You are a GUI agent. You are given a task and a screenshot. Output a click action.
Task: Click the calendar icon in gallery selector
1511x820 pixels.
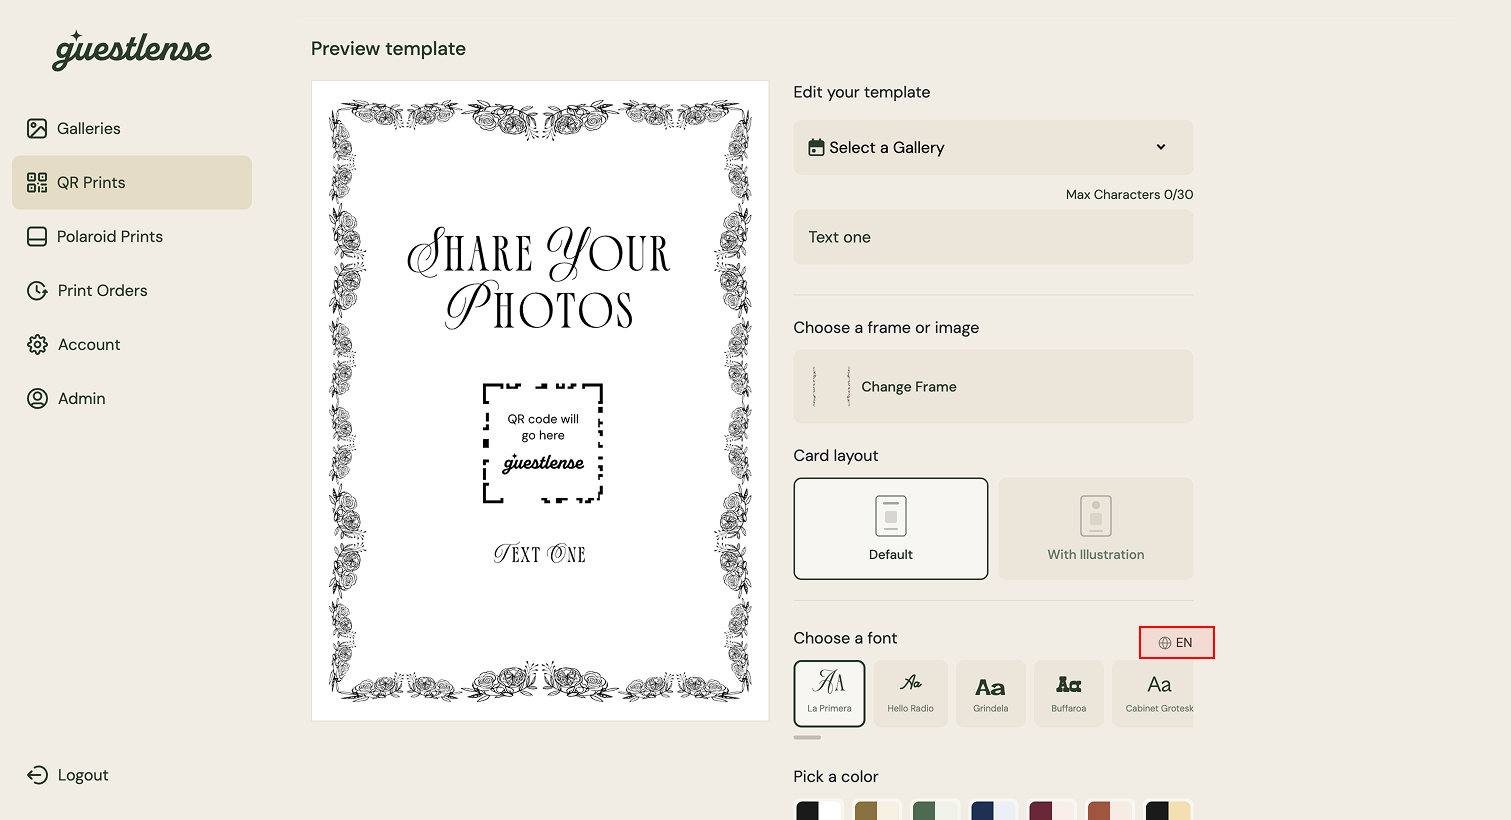tap(816, 147)
